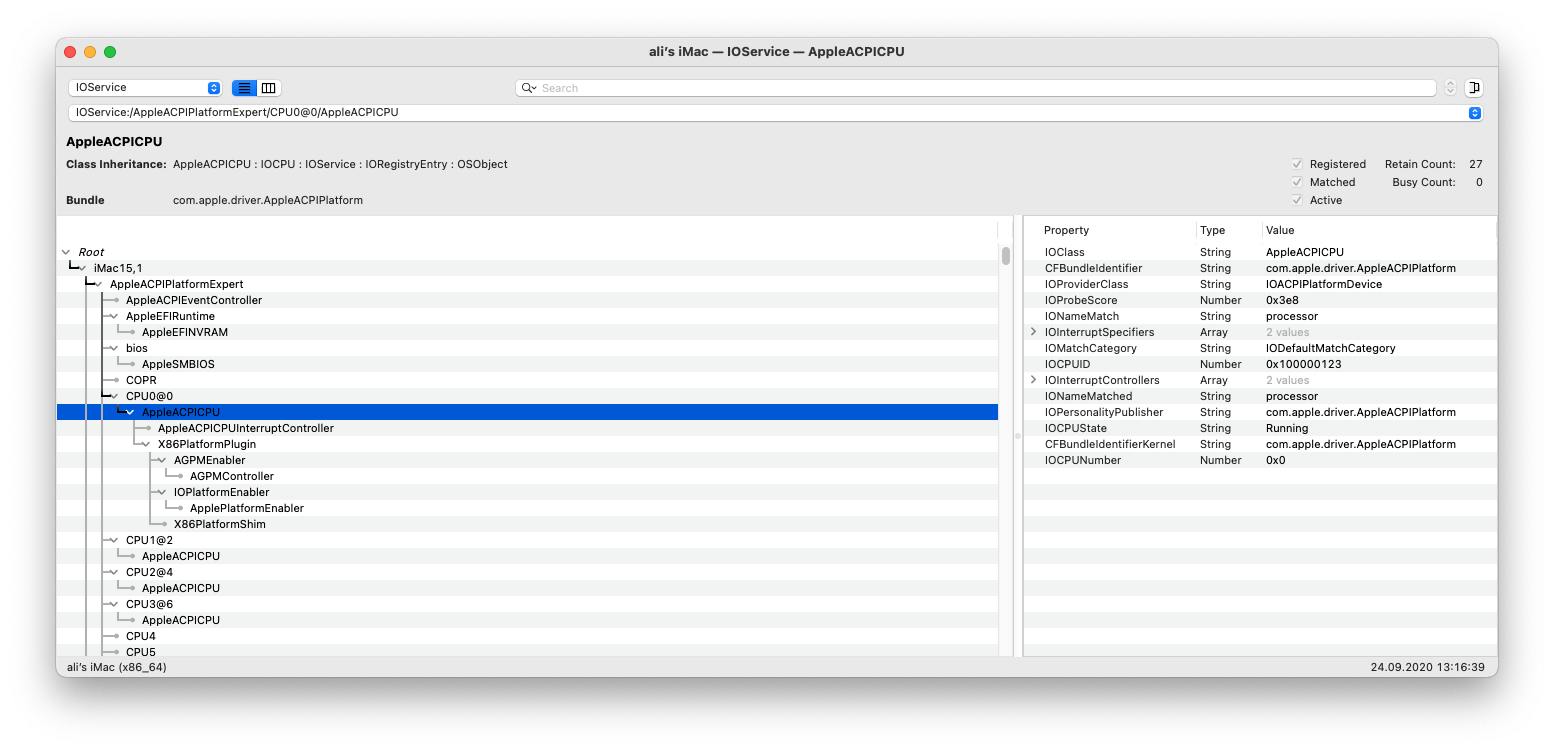Toggle the Matched checkbox

(1297, 182)
